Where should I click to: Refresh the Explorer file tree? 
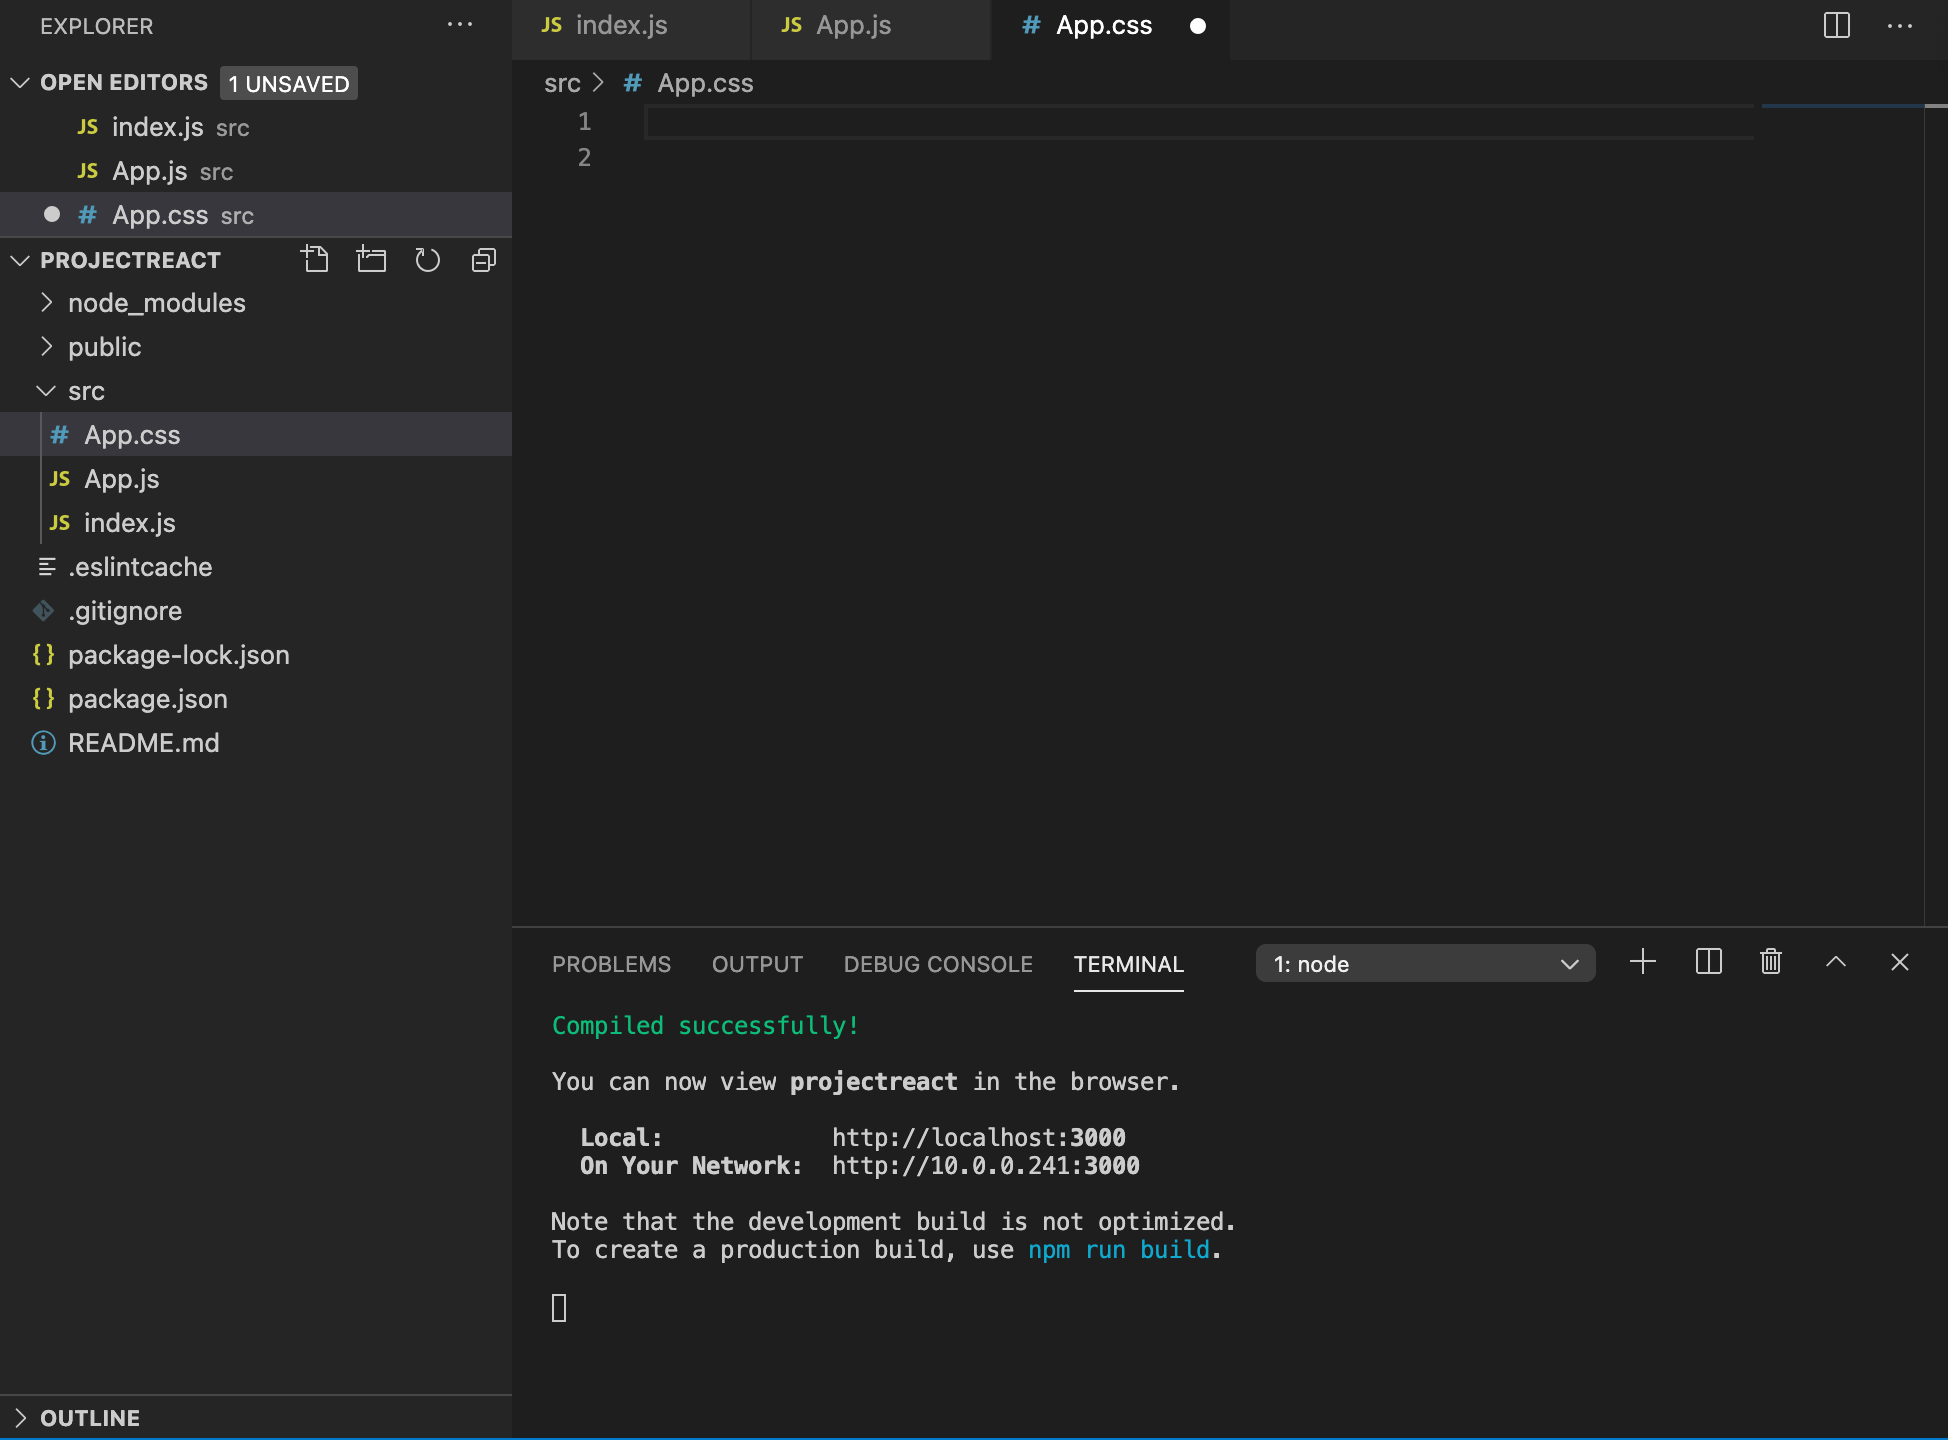coord(427,260)
